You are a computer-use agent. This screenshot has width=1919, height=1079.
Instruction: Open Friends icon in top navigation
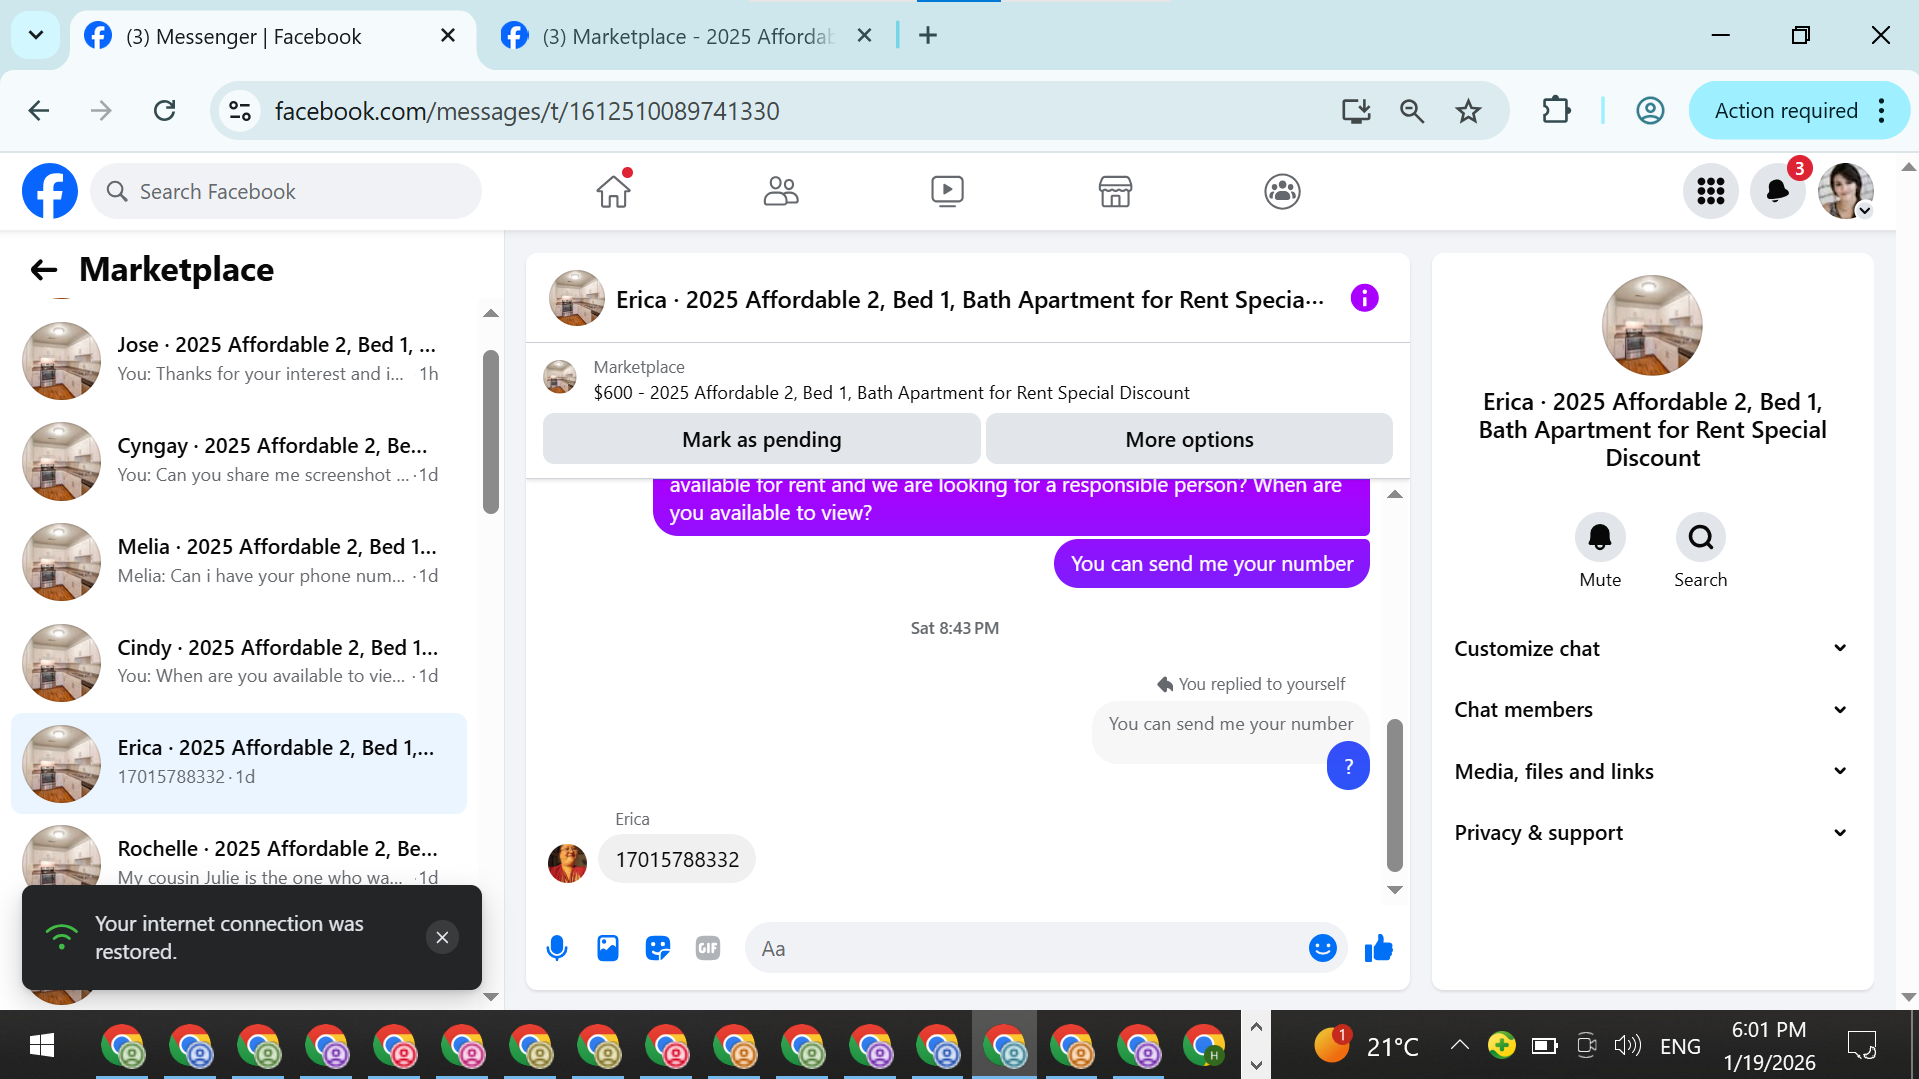(x=781, y=191)
